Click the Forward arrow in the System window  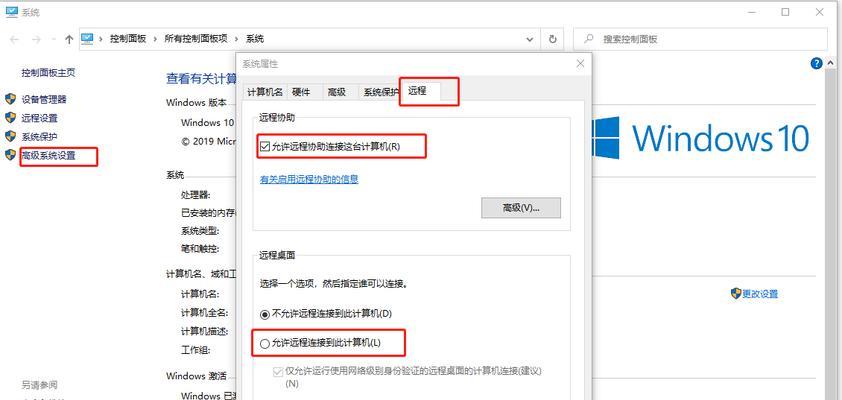[36, 39]
